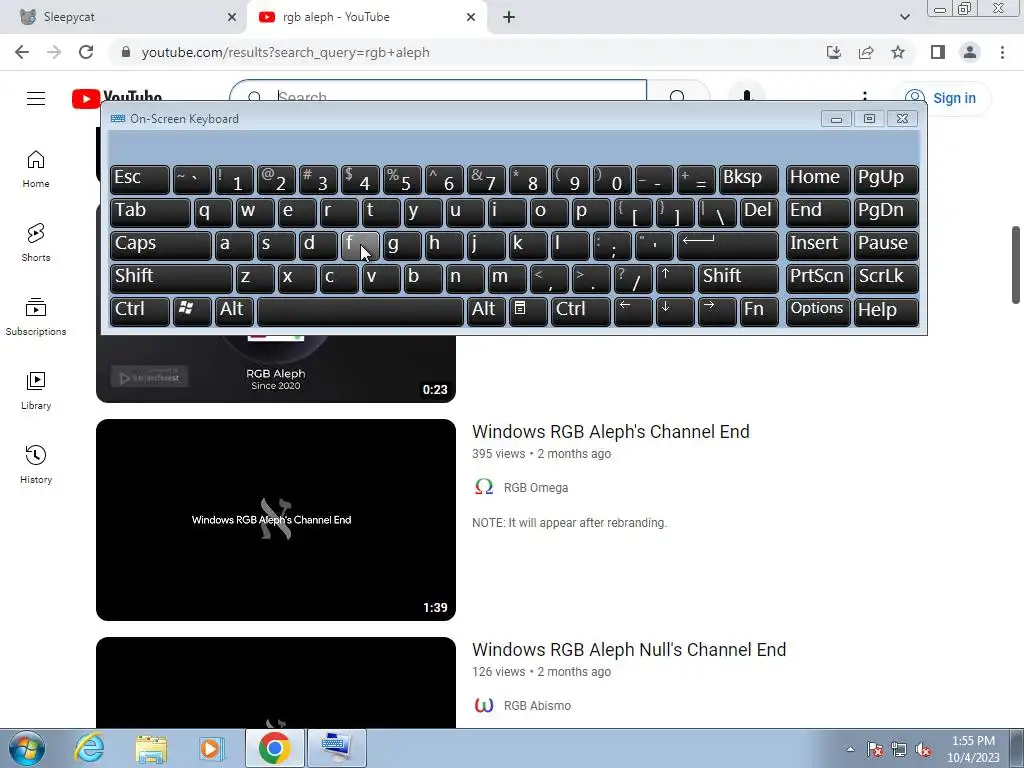Click the page vertical scrollbar thumb
The height and width of the screenshot is (768, 1024).
pos(1016,264)
